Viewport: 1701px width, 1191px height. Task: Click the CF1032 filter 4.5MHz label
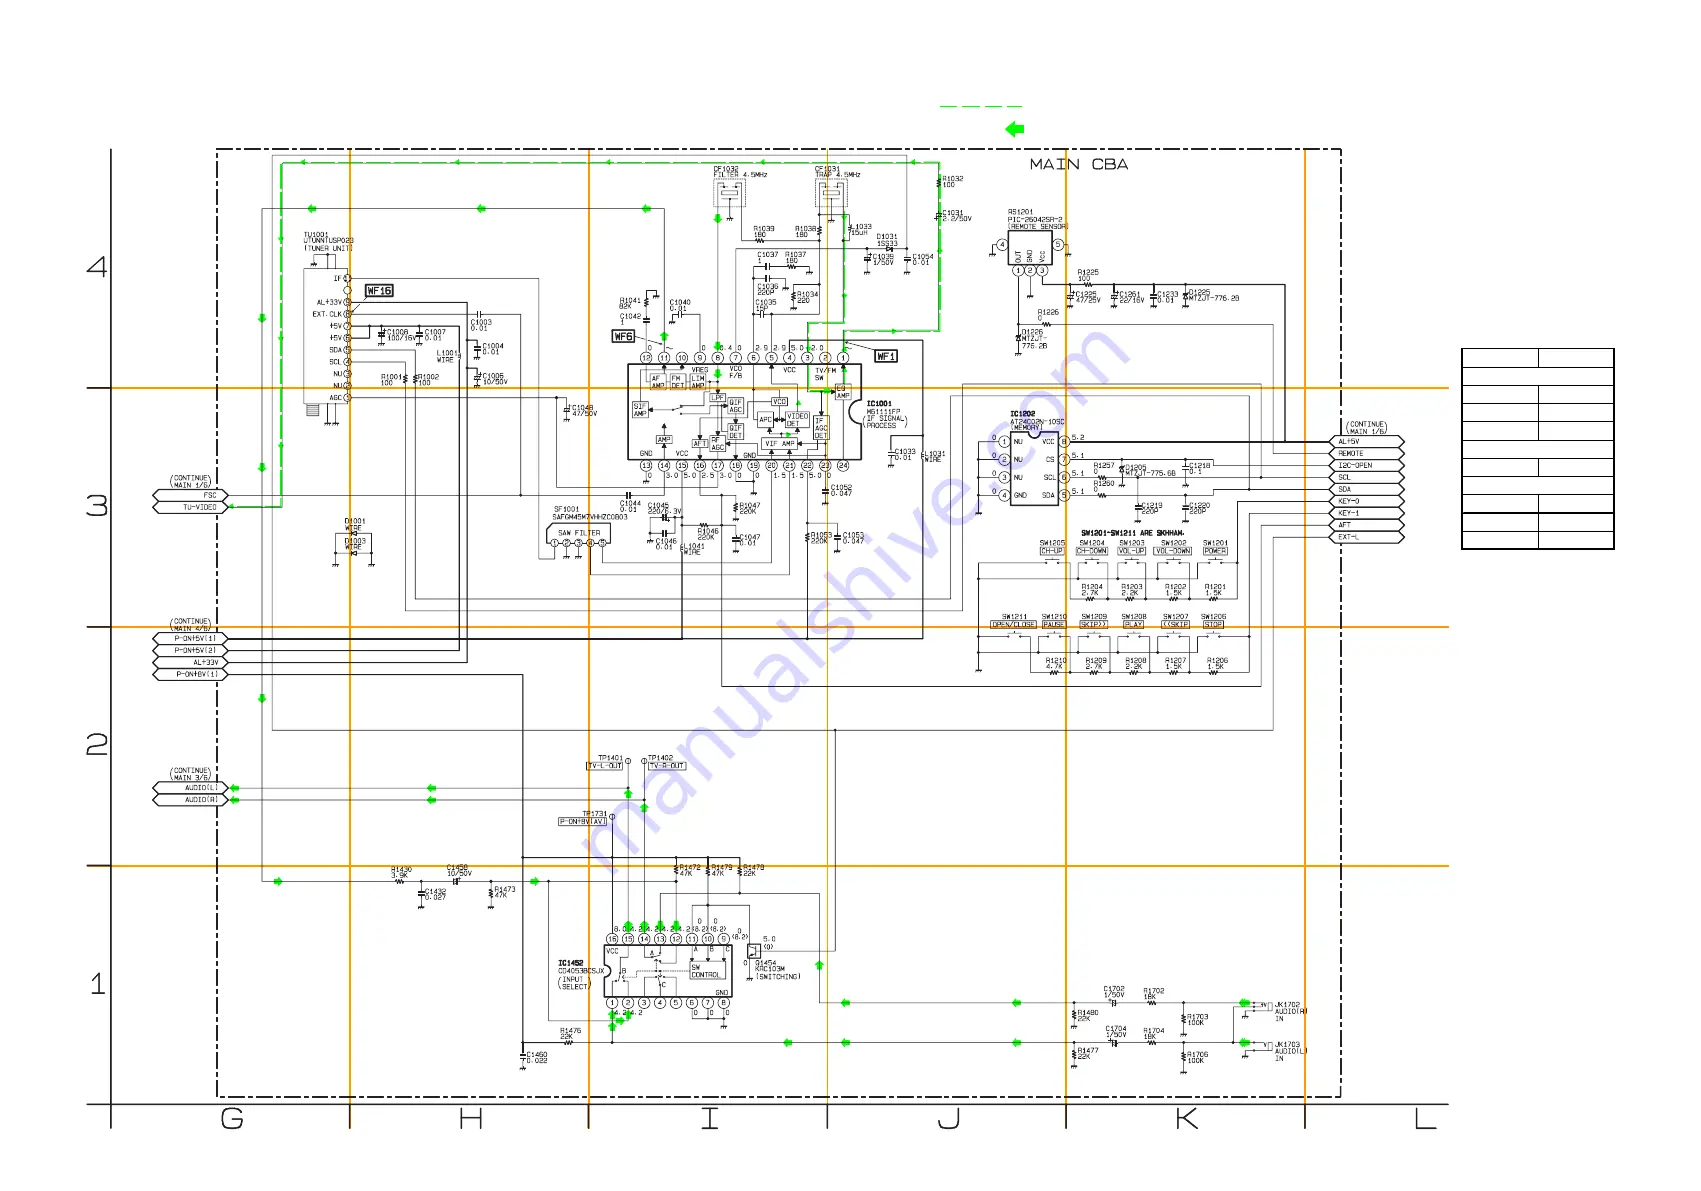click(740, 172)
